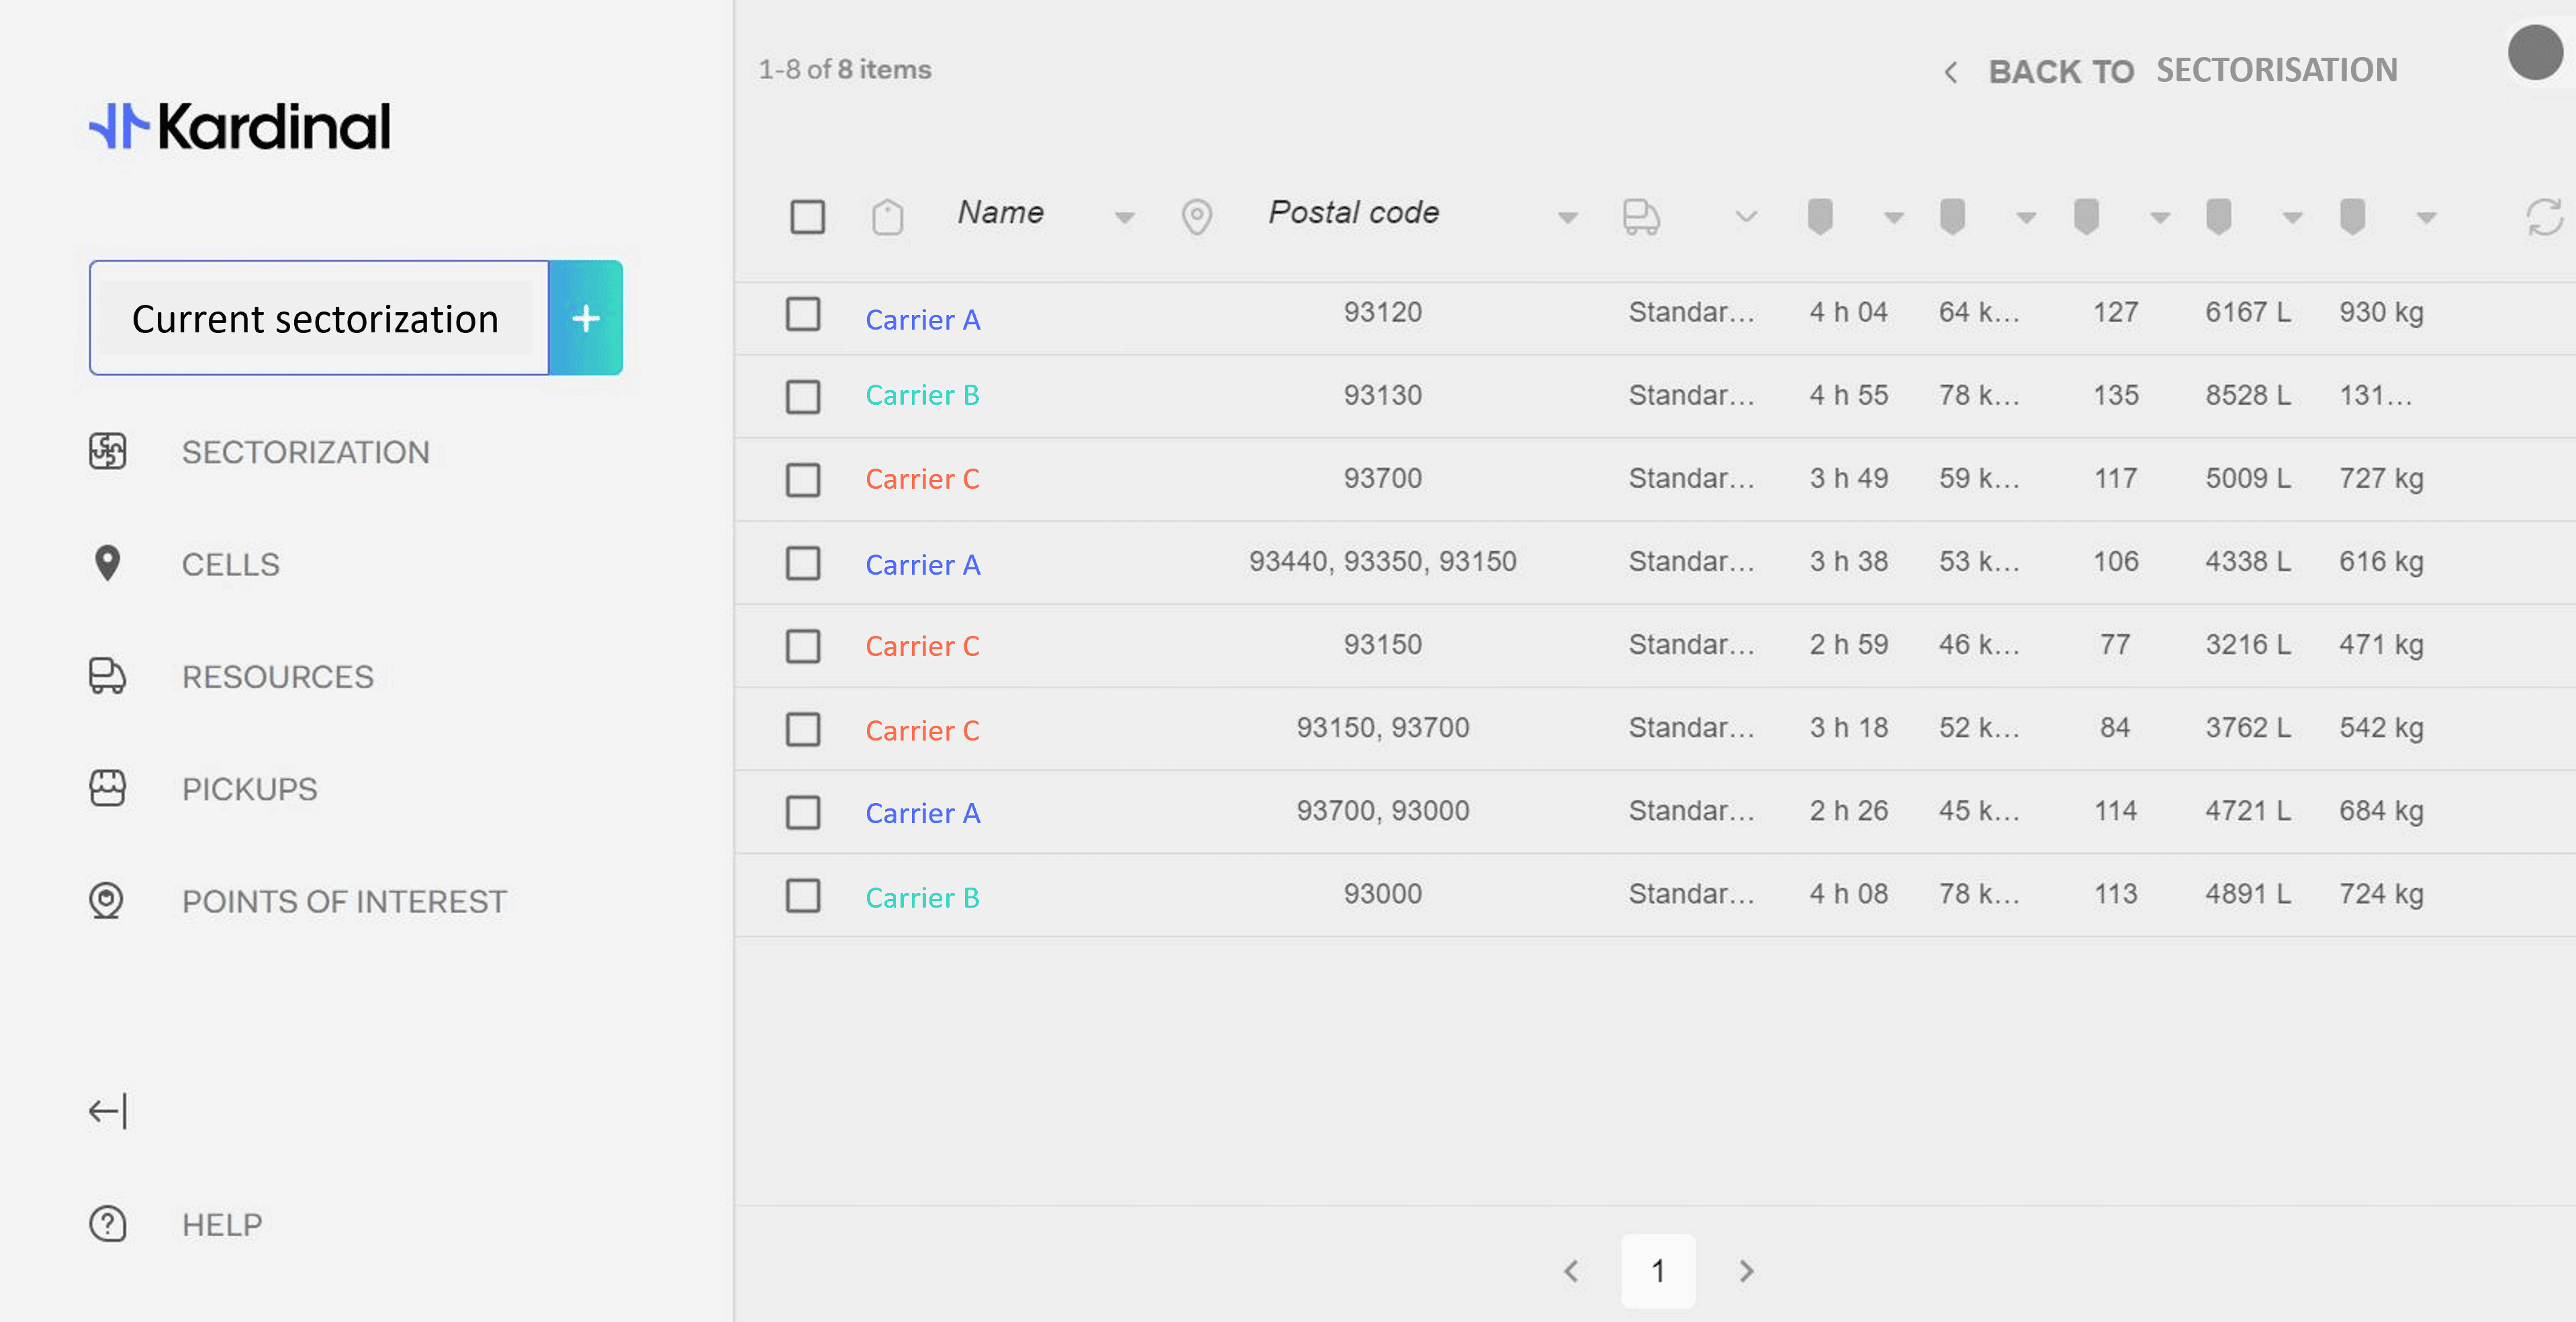Open the fourth tag column dropdown arrow
2576x1322 pixels.
click(x=2293, y=218)
